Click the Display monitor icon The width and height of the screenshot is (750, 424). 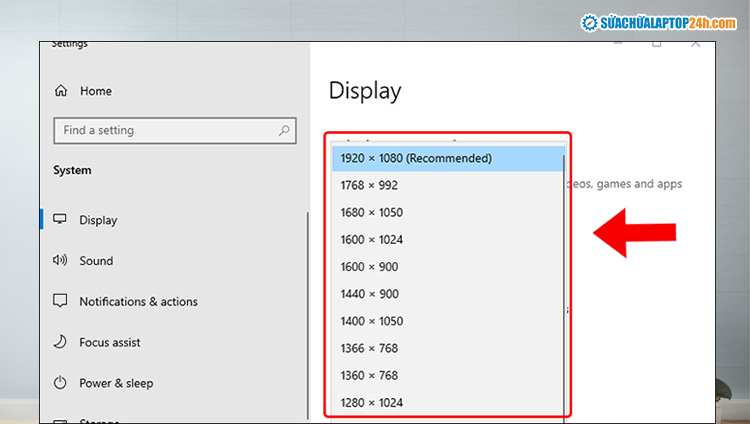click(60, 219)
